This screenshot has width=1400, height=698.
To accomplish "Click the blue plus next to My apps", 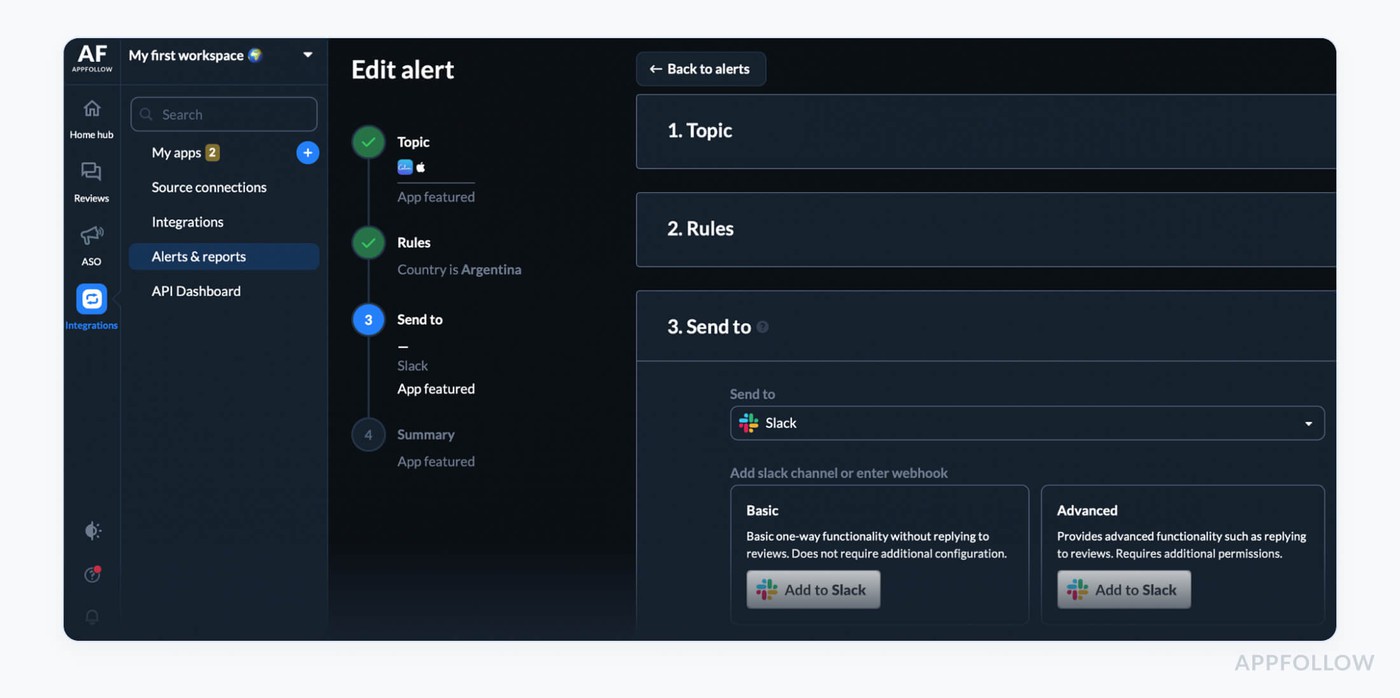I will [307, 152].
